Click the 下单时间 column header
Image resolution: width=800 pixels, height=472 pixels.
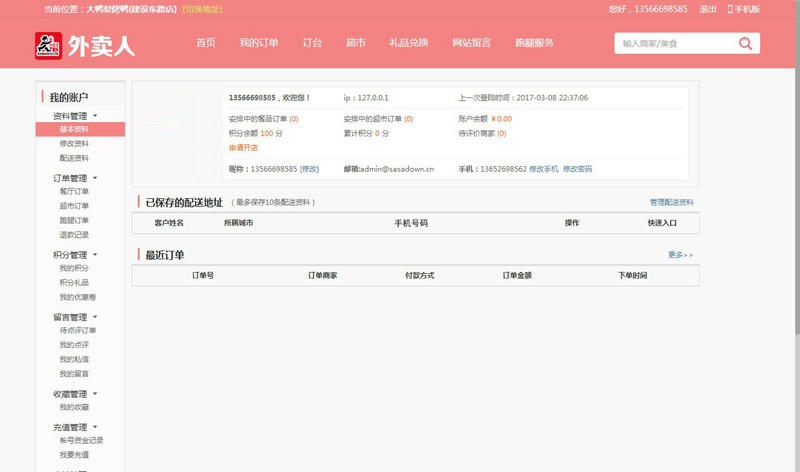pyautogui.click(x=633, y=276)
